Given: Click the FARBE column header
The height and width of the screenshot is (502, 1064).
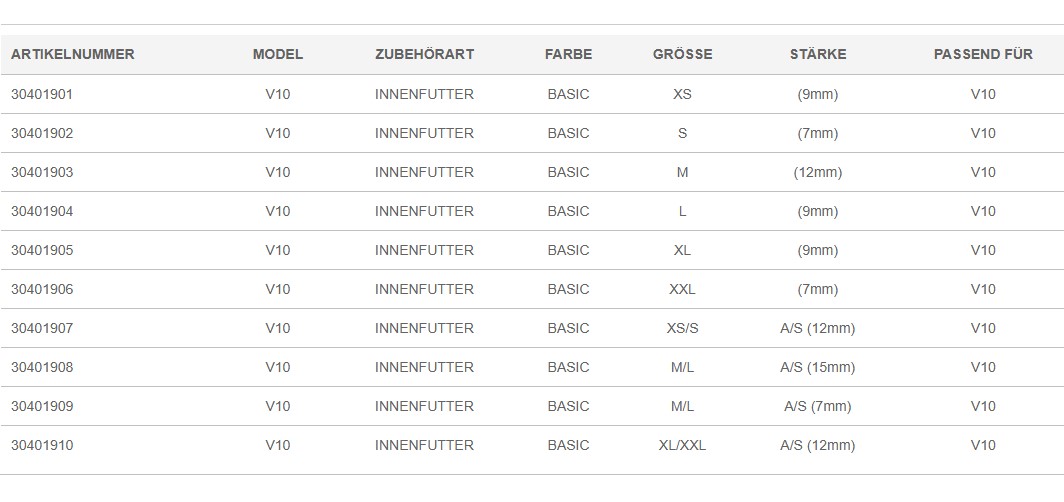Looking at the screenshot, I should pyautogui.click(x=569, y=54).
